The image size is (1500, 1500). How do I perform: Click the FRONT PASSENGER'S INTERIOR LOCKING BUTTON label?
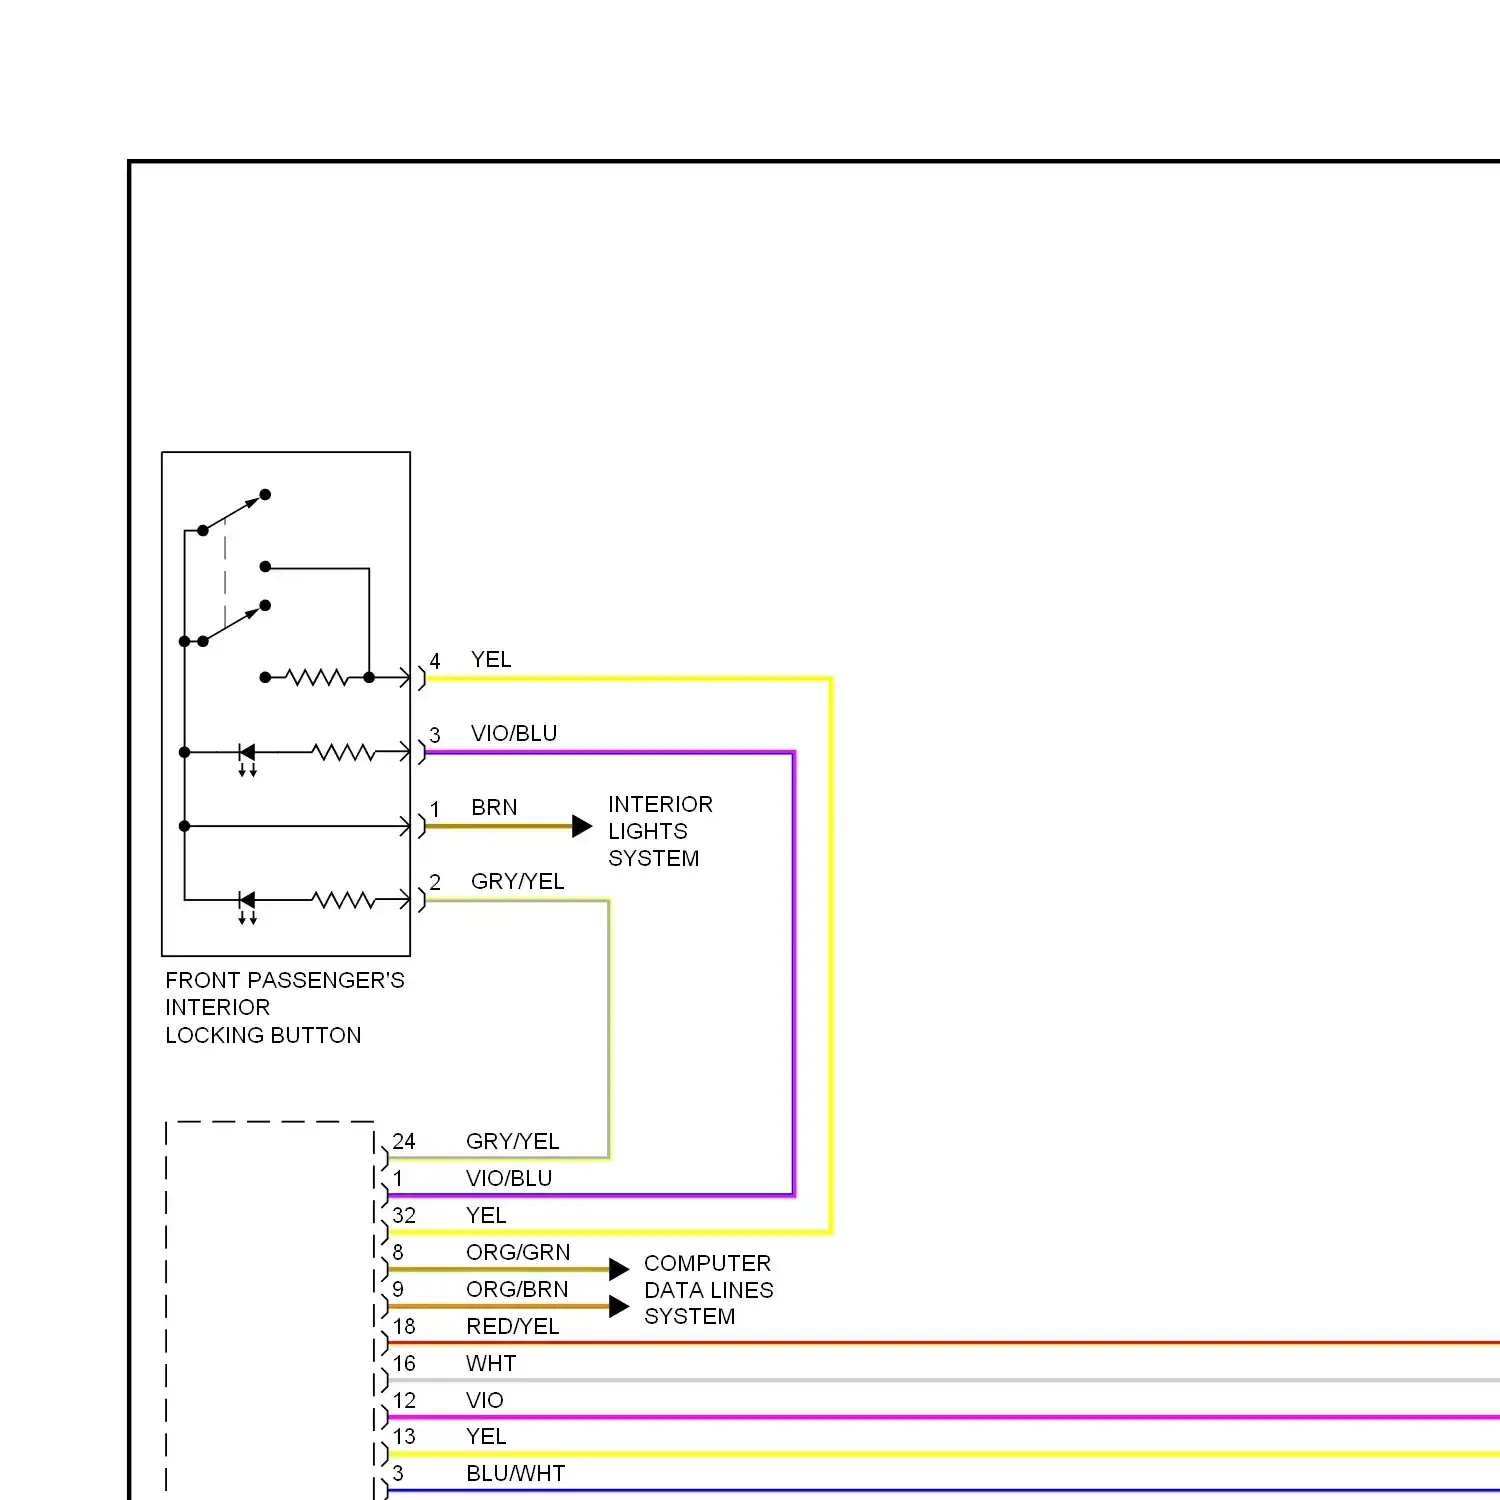(x=285, y=1007)
